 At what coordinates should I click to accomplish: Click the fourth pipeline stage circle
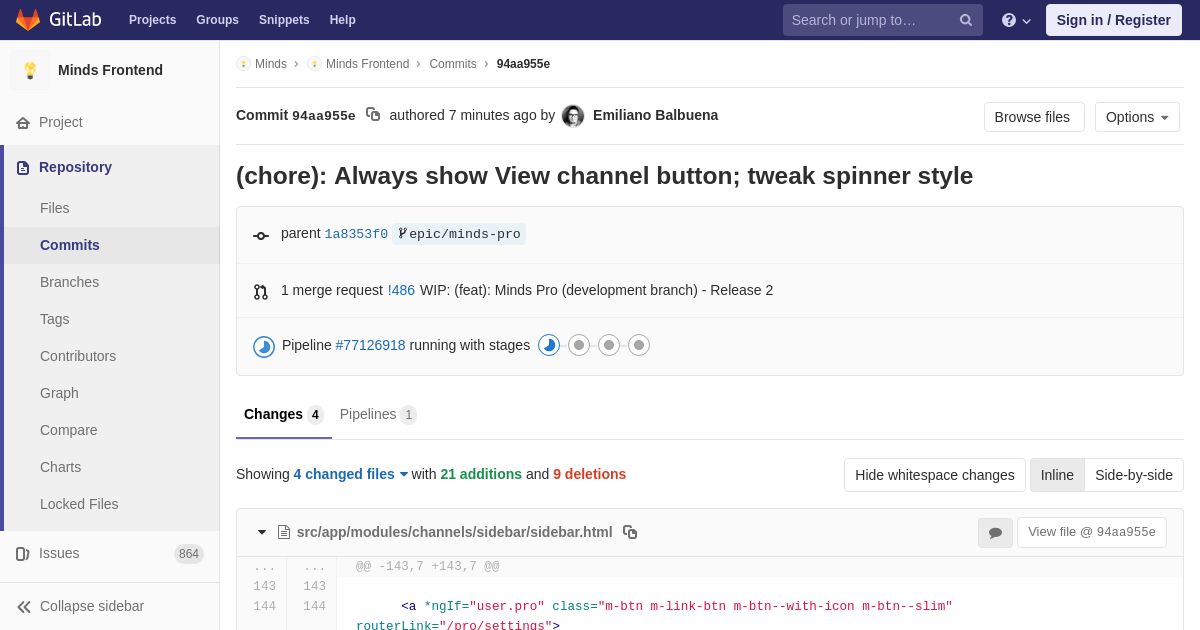[639, 345]
